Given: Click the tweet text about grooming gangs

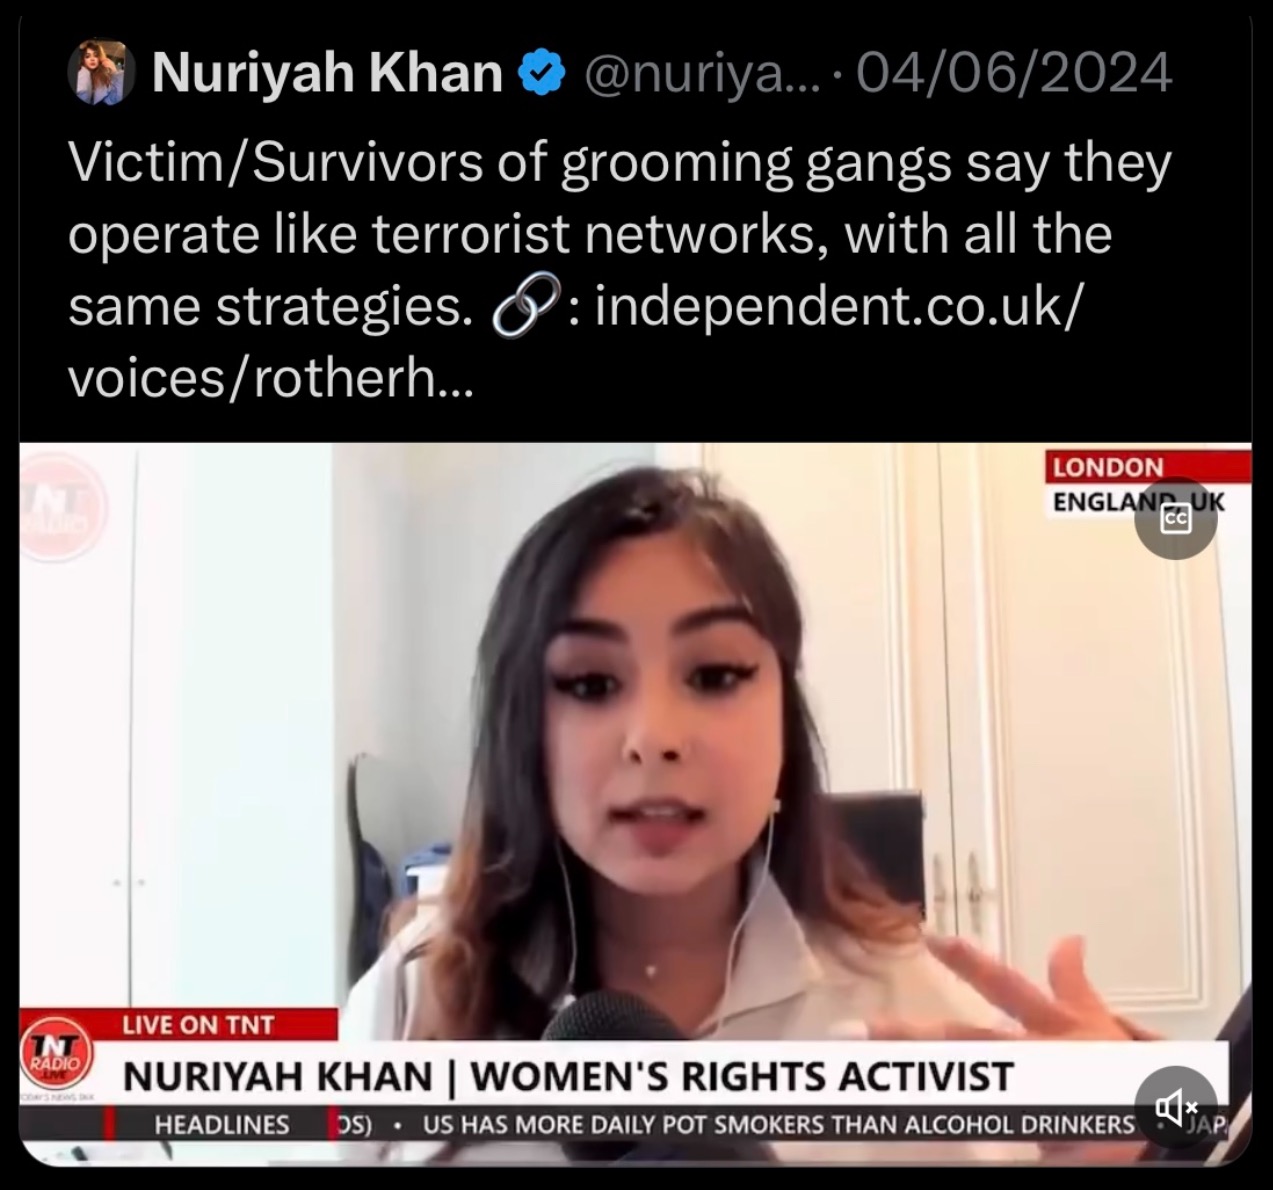Looking at the screenshot, I should tap(620, 233).
